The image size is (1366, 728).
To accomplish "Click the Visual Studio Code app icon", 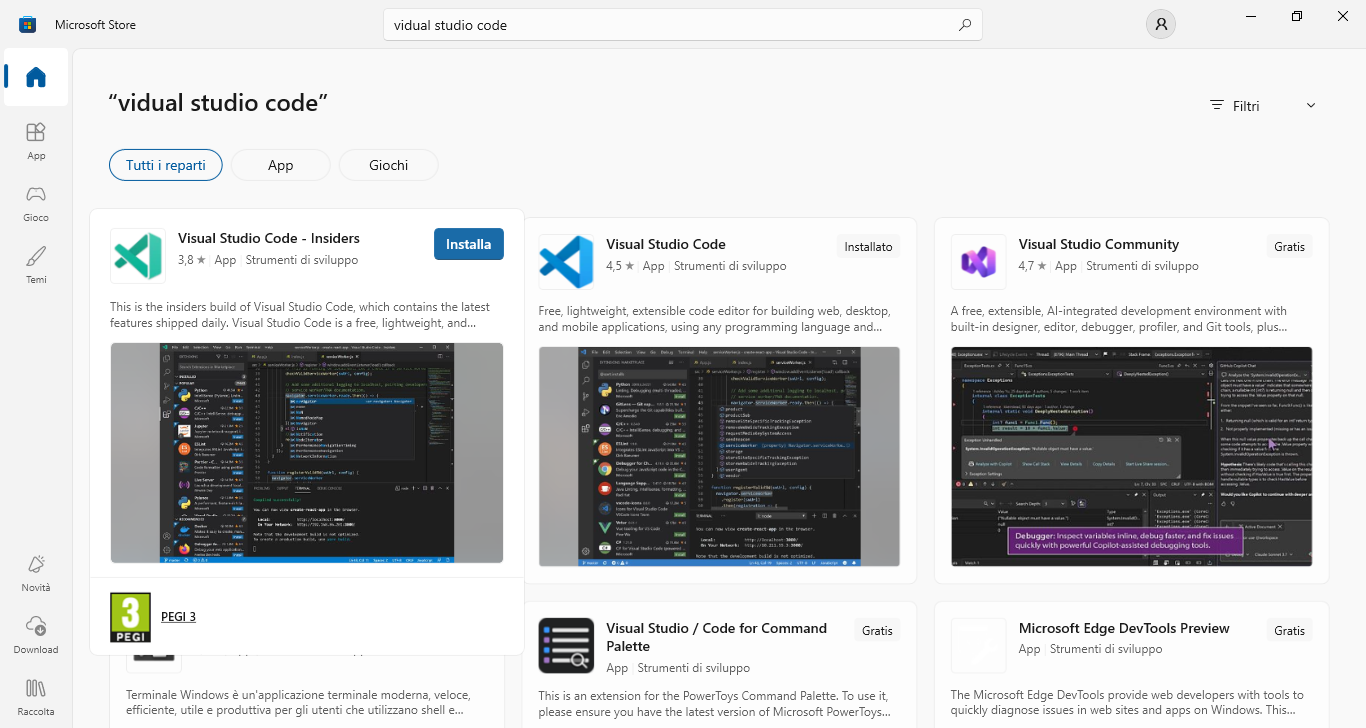I will (566, 262).
